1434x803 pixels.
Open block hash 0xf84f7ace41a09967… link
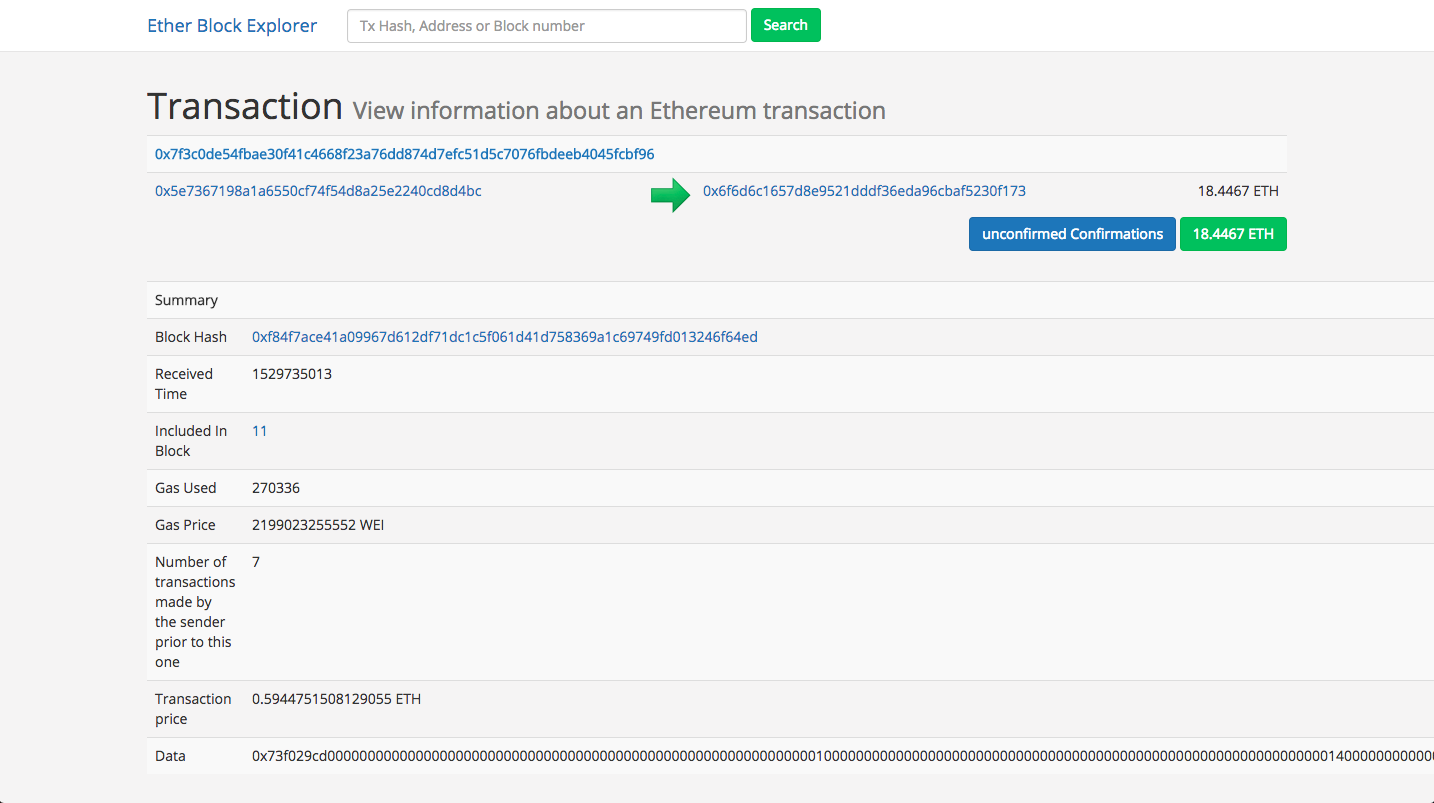(x=505, y=337)
